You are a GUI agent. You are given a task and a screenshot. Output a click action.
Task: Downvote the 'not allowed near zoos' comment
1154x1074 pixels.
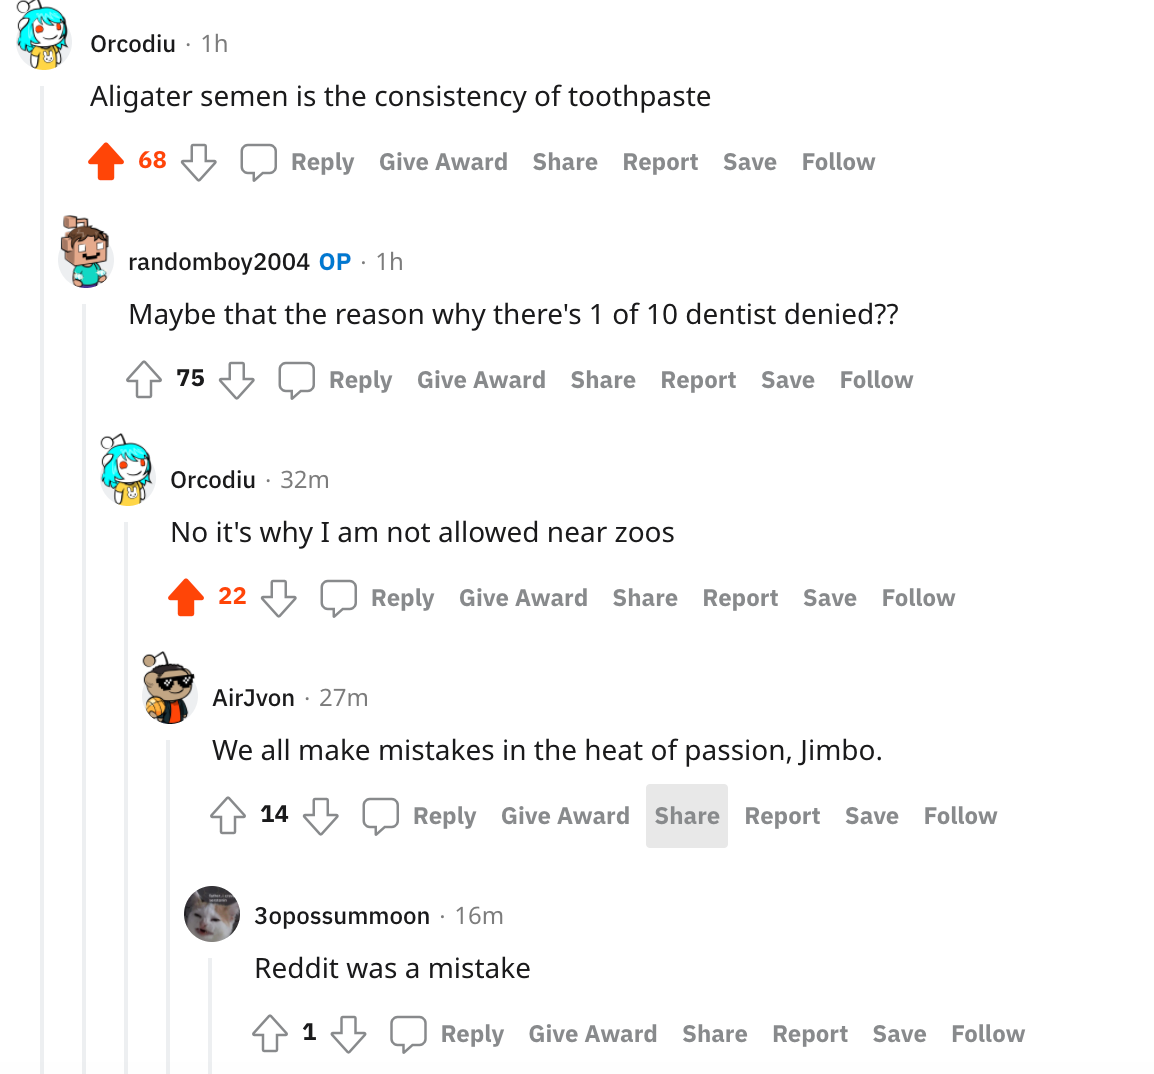pyautogui.click(x=279, y=597)
